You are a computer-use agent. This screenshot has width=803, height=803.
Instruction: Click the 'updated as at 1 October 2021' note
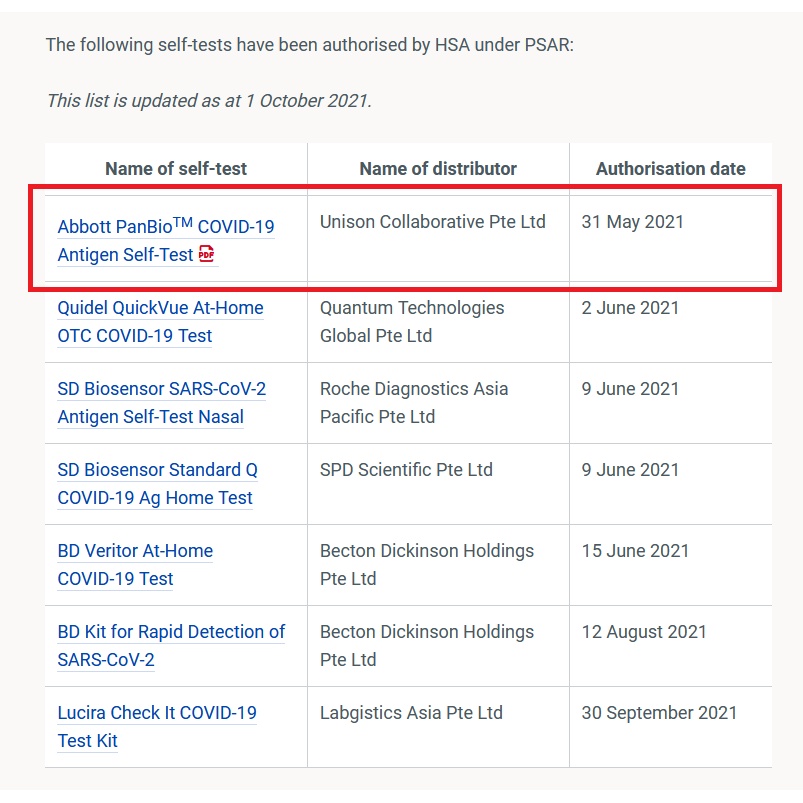209,101
